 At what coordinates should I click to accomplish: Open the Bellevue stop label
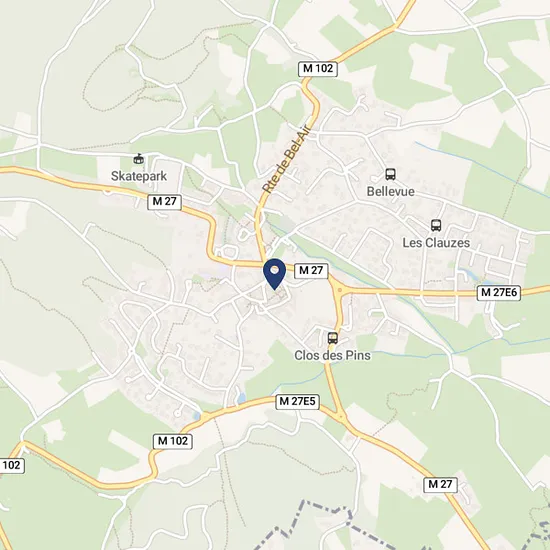coord(390,192)
